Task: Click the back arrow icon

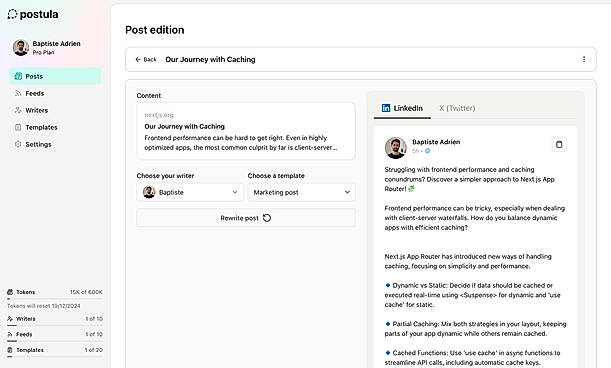Action: click(138, 59)
